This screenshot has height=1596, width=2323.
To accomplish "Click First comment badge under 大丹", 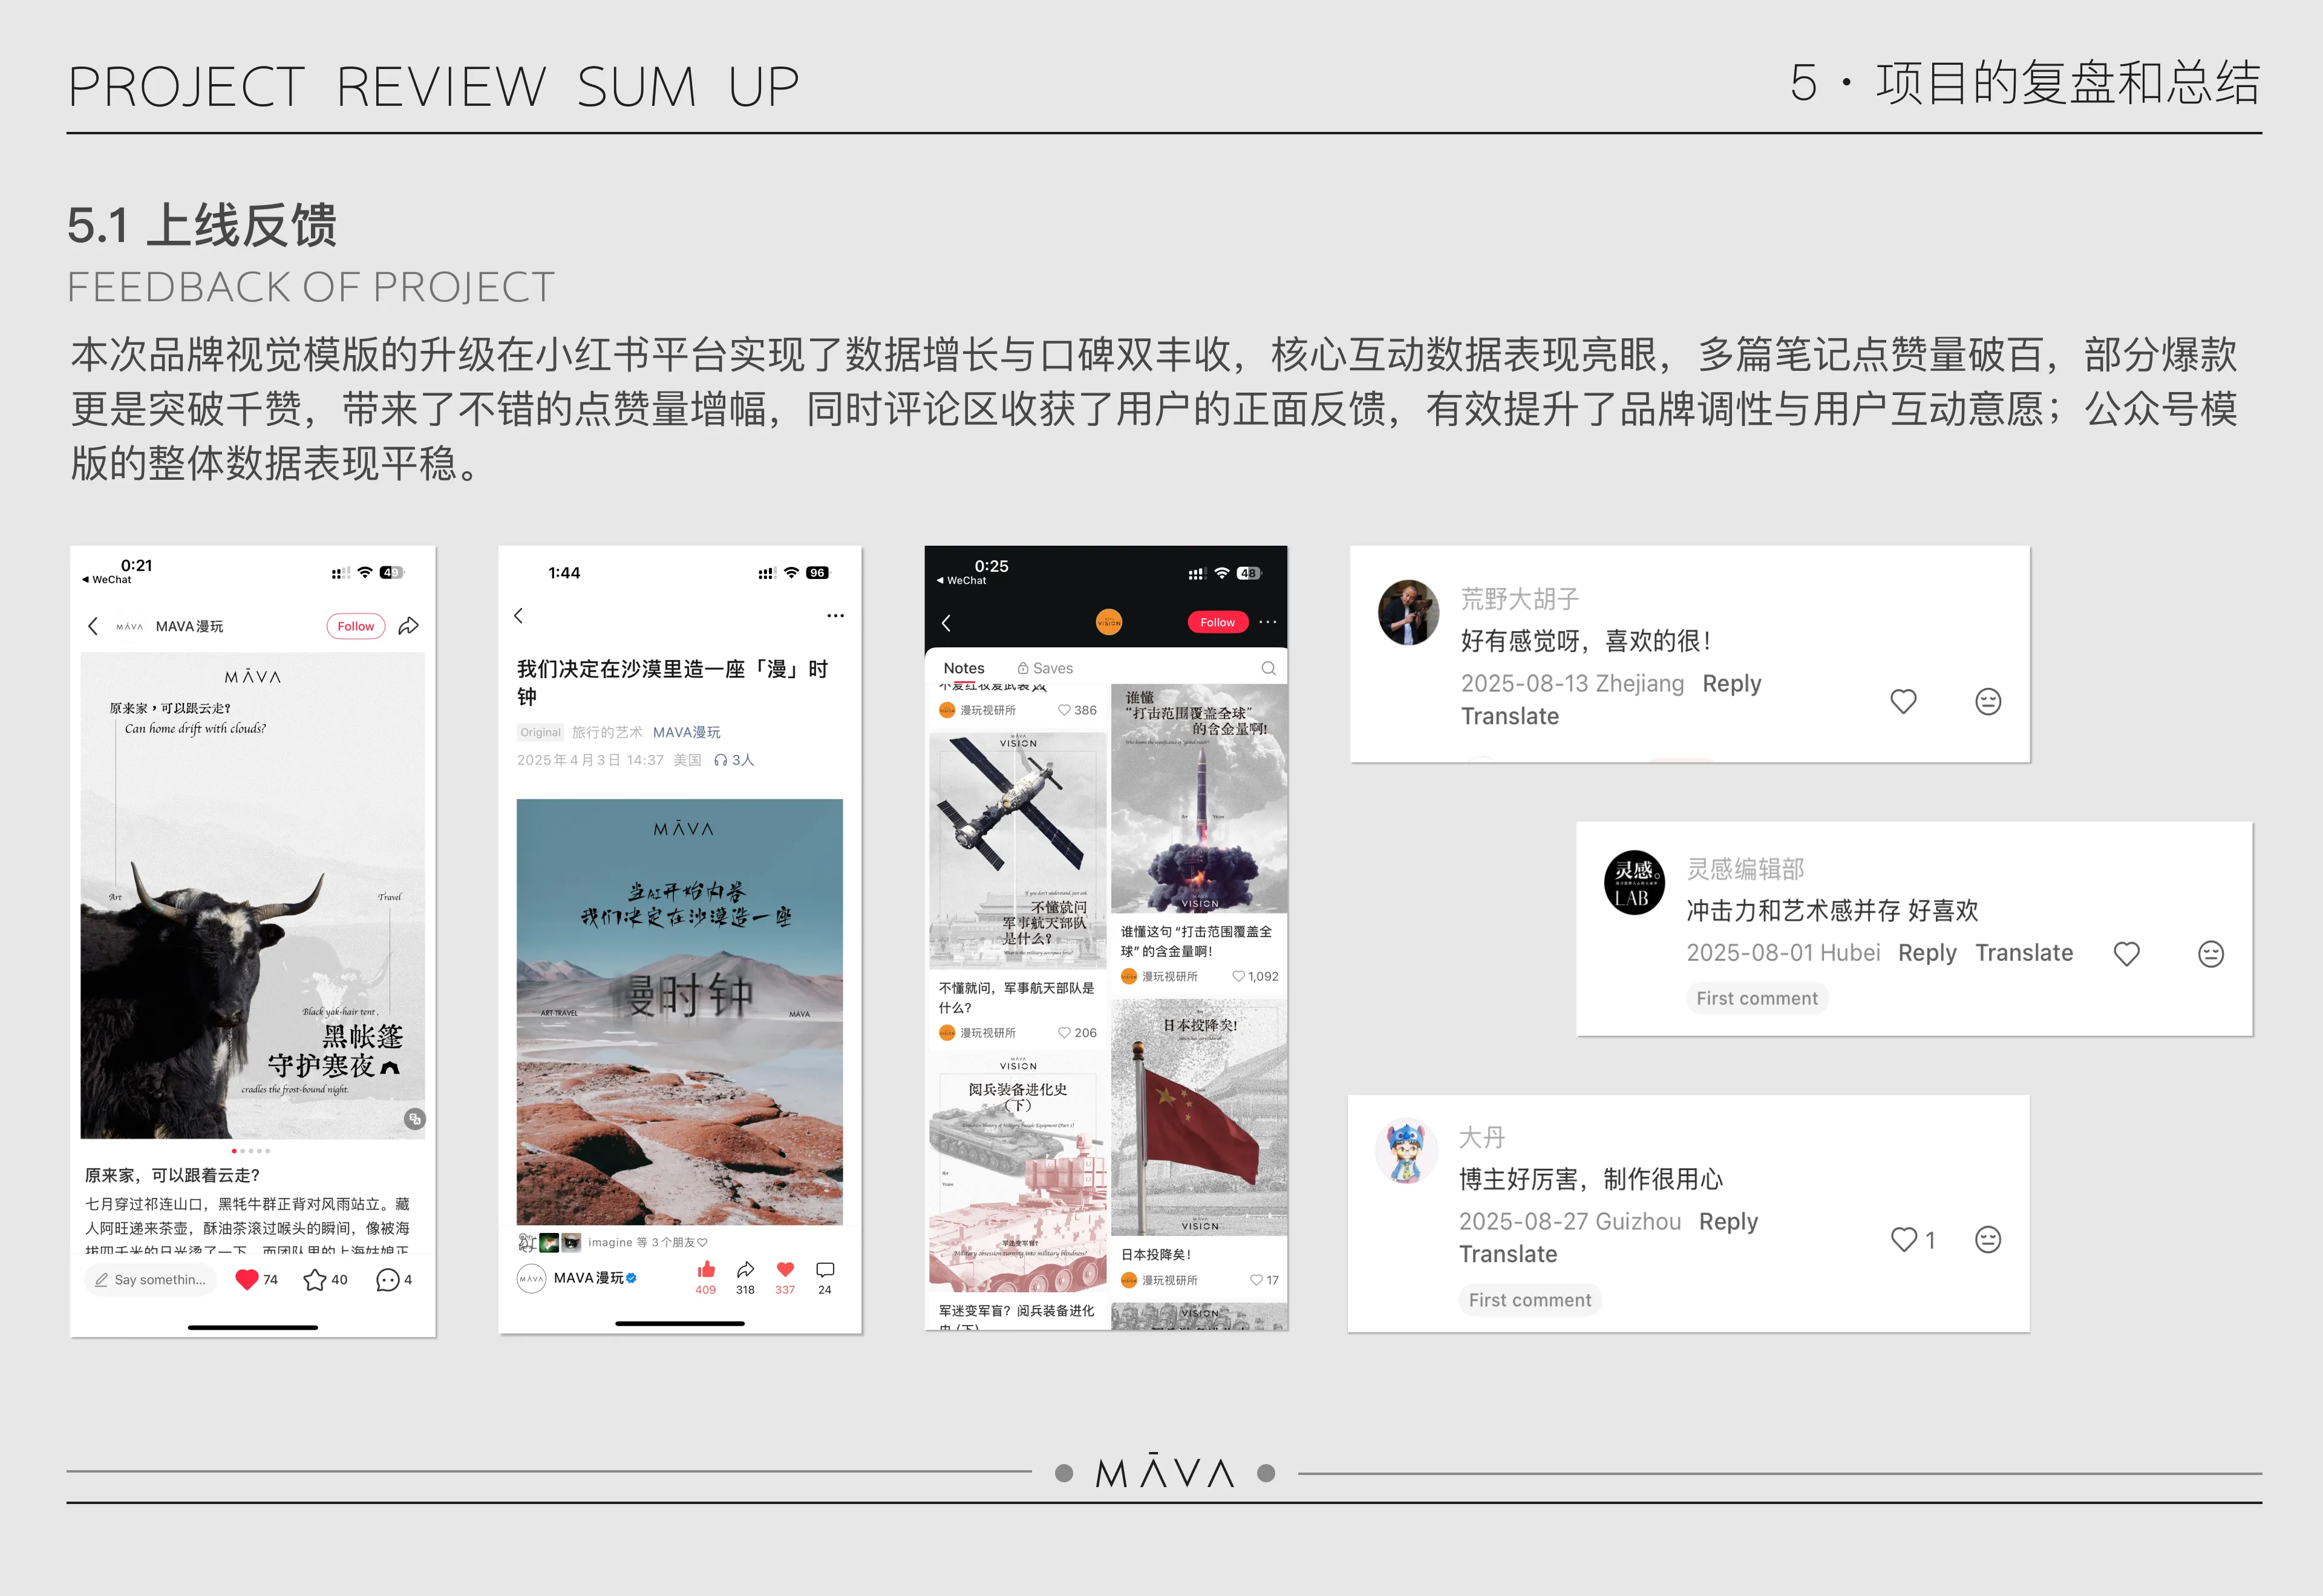I will point(1529,1300).
